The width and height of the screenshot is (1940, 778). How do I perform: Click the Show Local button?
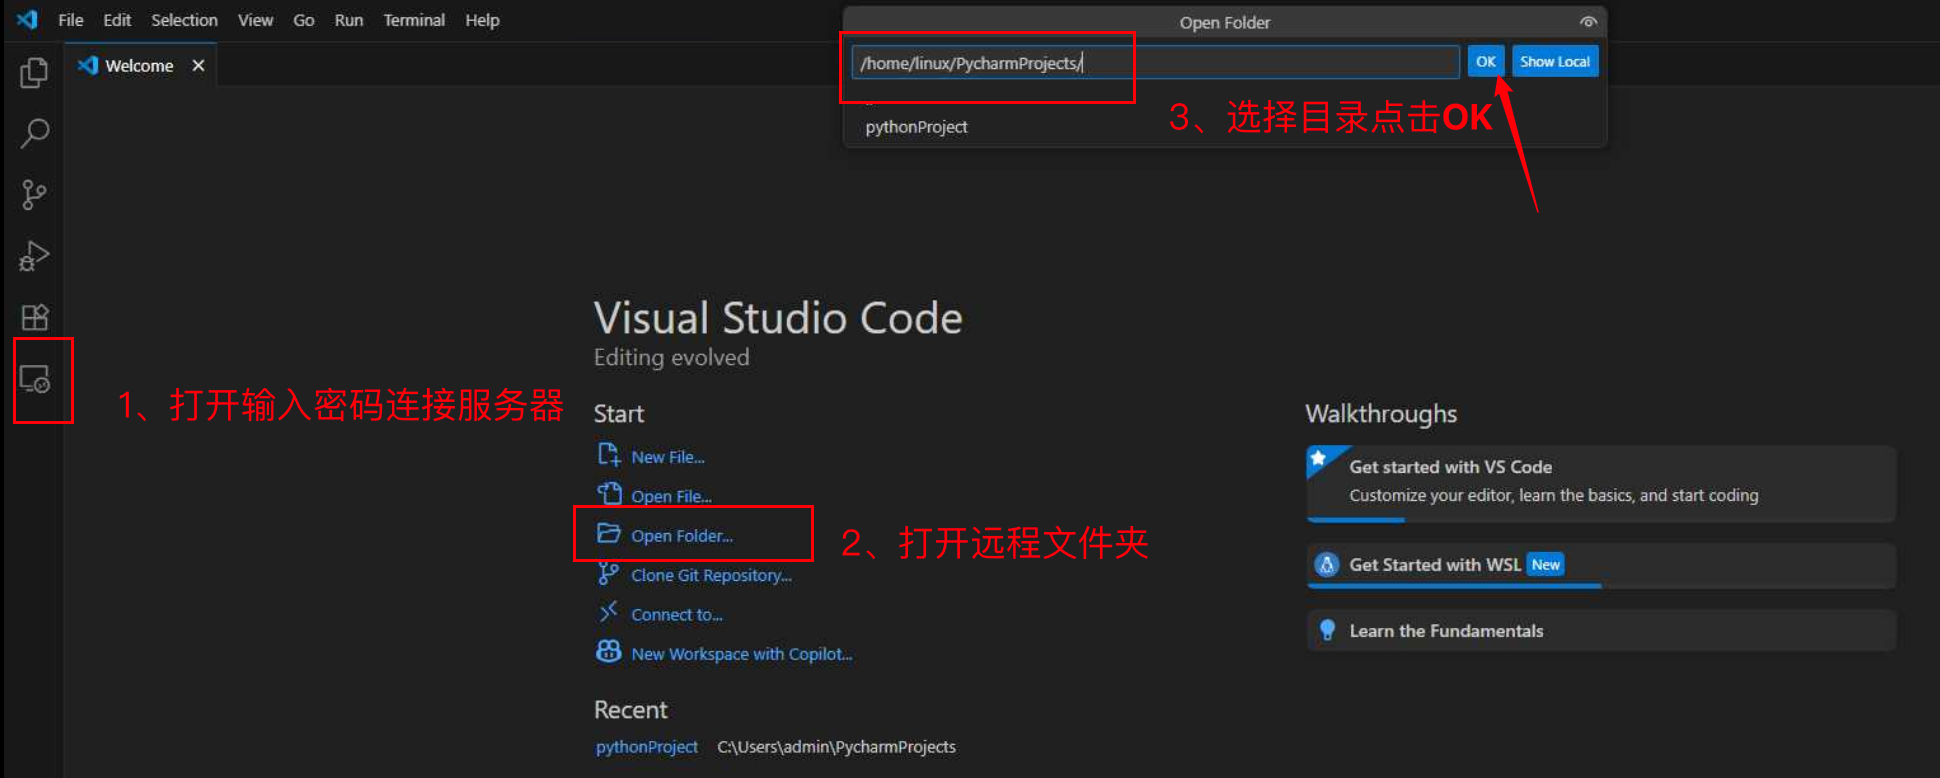[1554, 62]
